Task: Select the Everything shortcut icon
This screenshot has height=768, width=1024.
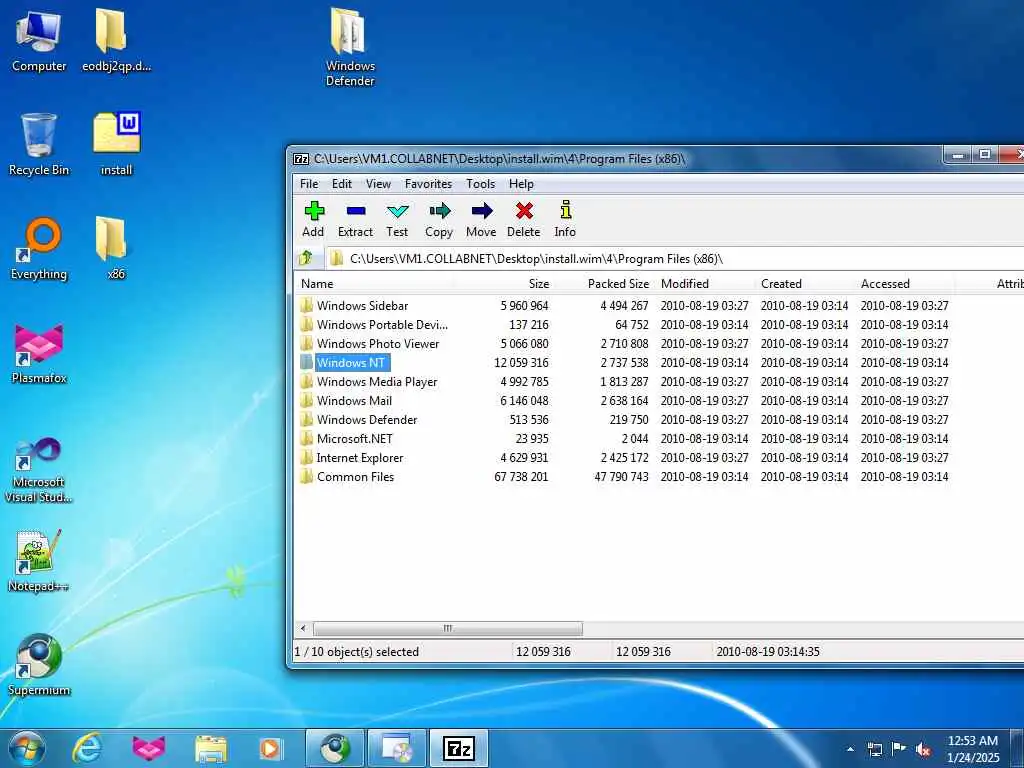Action: tap(39, 249)
